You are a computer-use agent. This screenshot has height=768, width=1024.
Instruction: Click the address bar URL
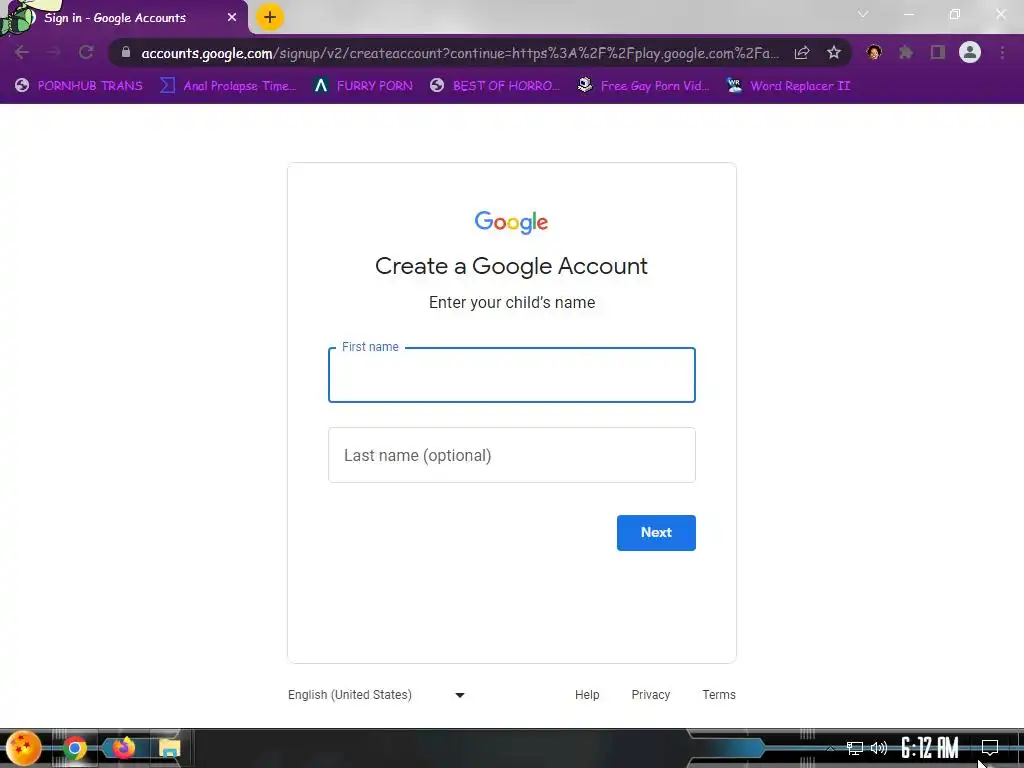click(x=460, y=53)
